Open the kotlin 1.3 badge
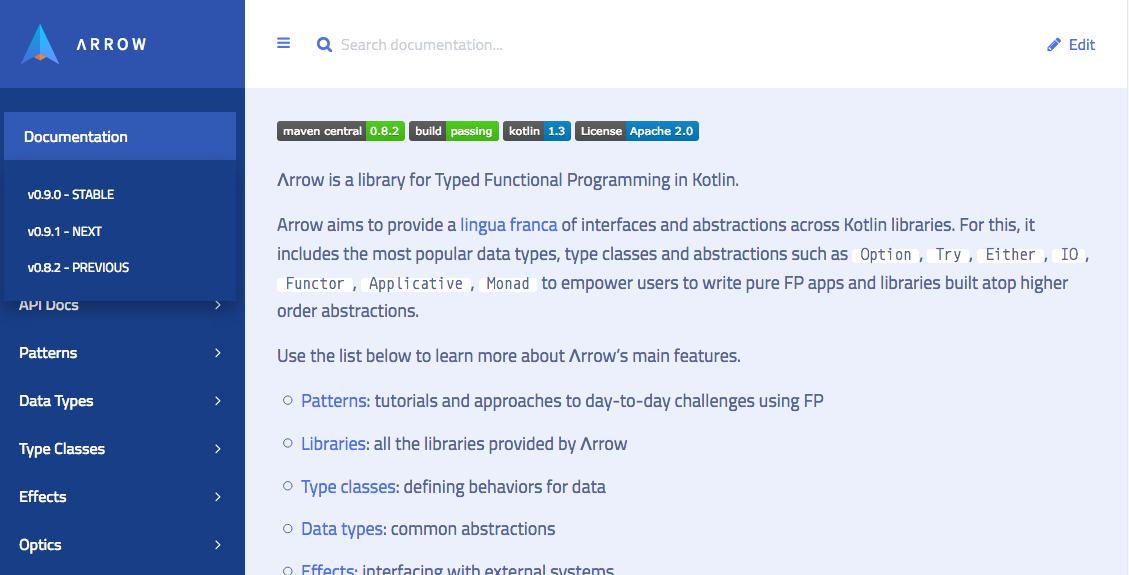Screen dimensions: 1129x575 pyautogui.click(x=536, y=131)
